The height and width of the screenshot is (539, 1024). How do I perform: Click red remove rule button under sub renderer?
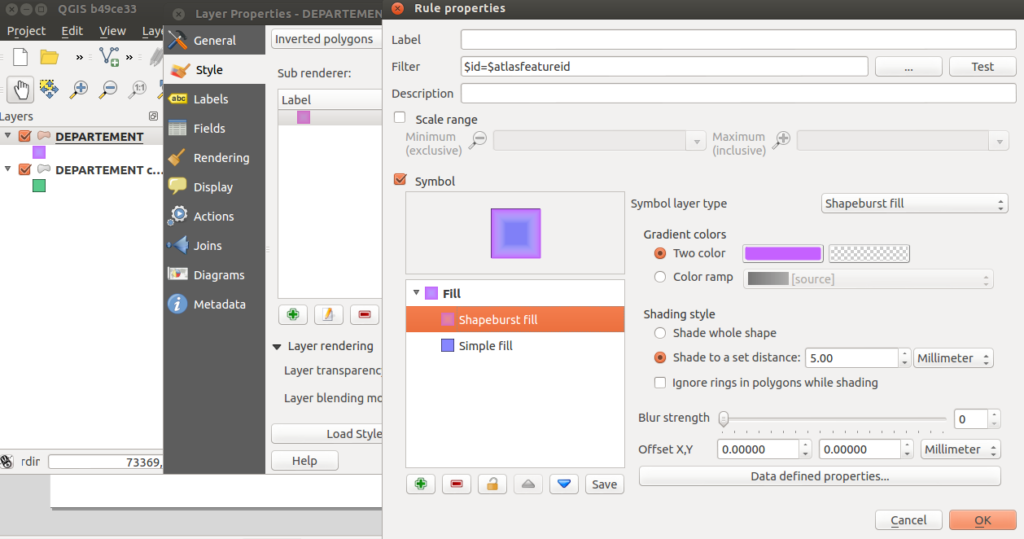(x=364, y=315)
